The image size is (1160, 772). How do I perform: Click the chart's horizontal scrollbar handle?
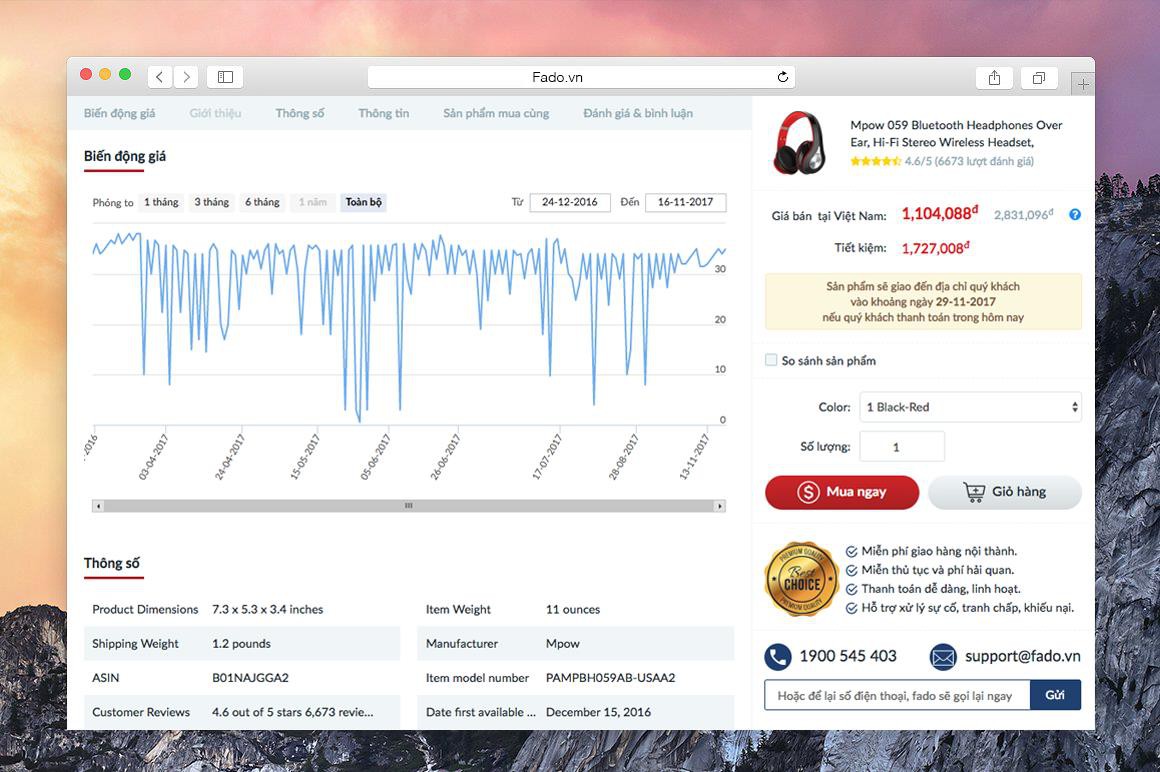pyautogui.click(x=408, y=506)
